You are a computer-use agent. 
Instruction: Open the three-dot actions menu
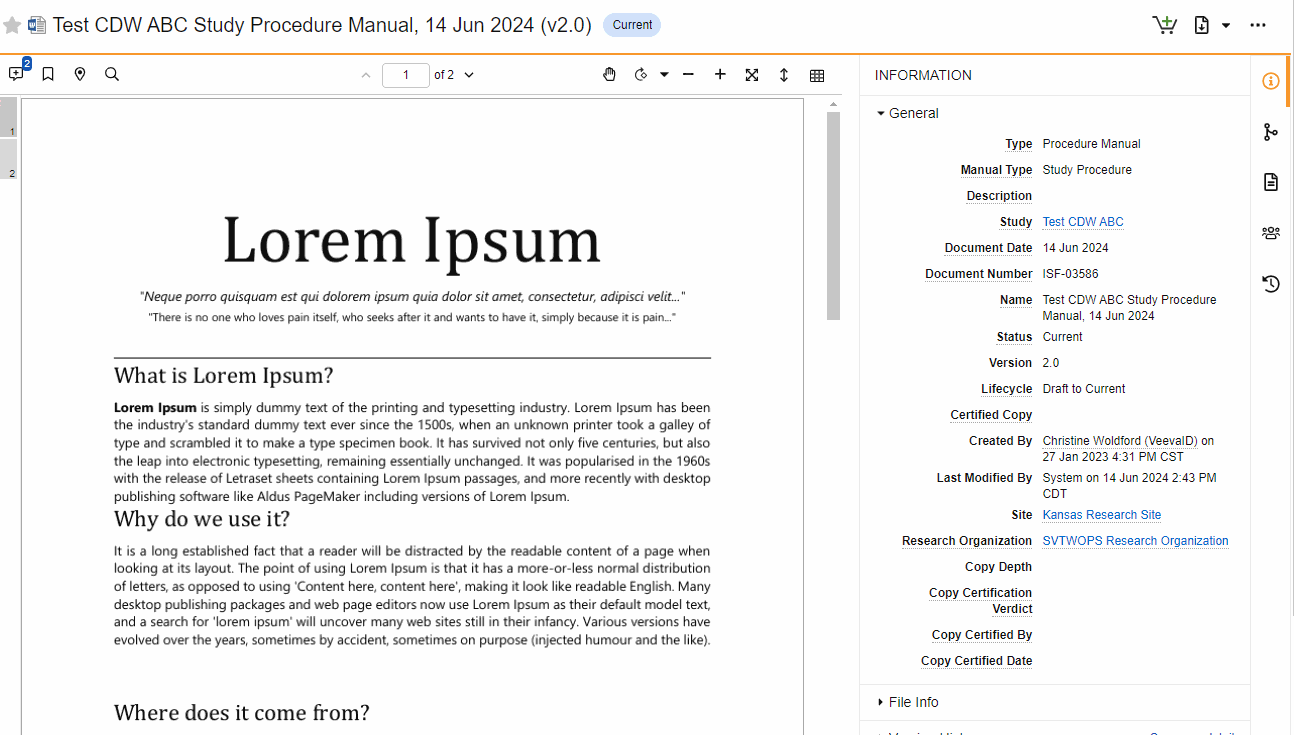click(x=1258, y=25)
